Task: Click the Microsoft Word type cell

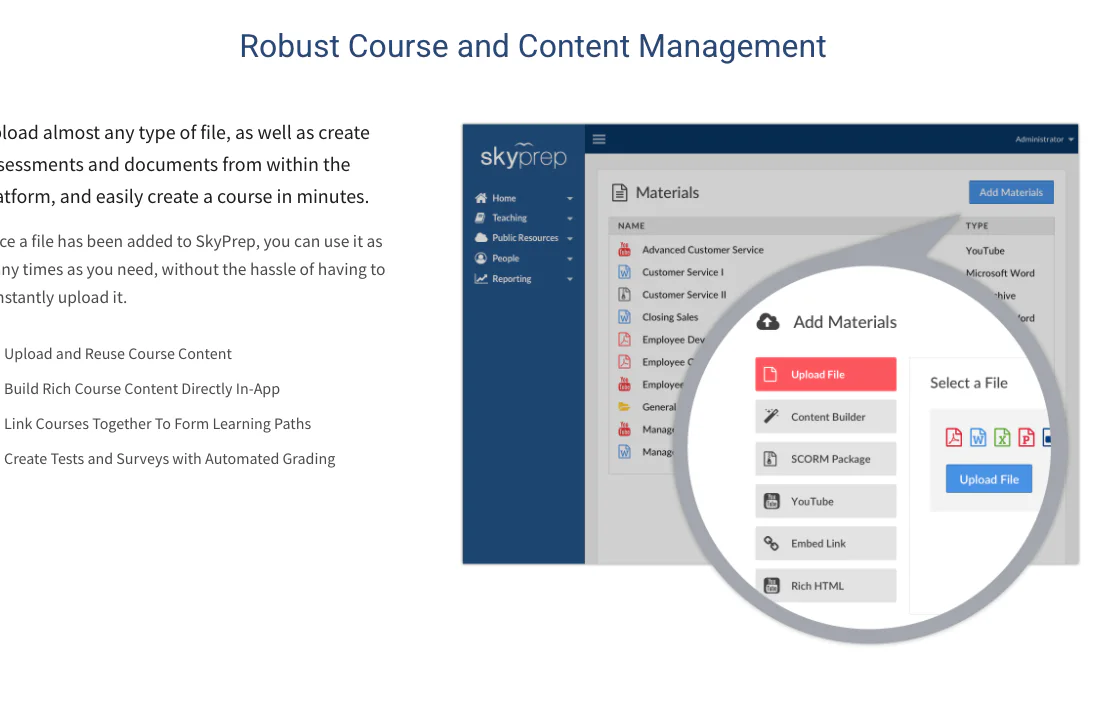Action: pos(1000,273)
